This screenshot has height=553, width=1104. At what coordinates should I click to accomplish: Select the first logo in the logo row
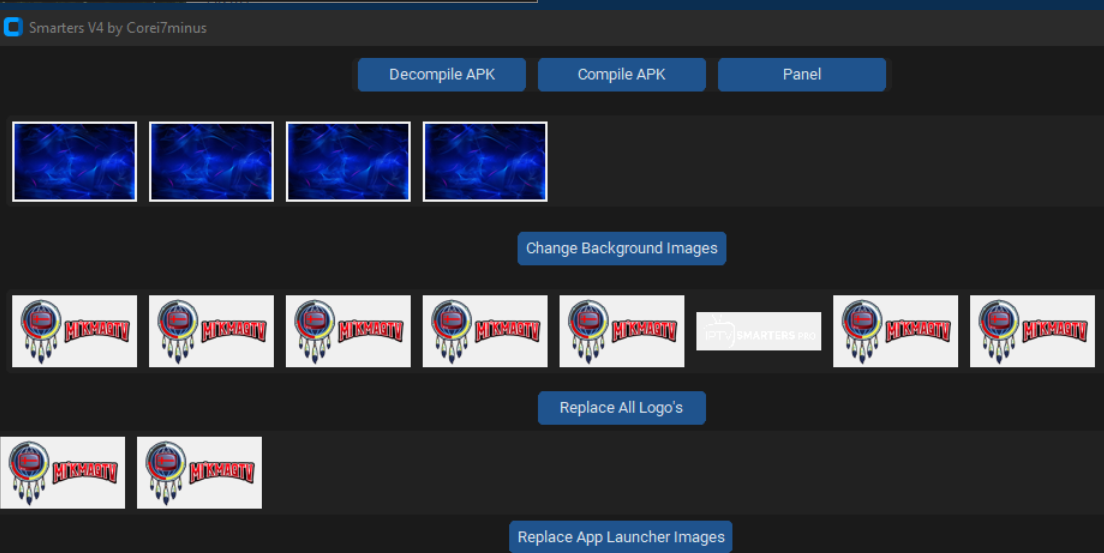point(75,331)
